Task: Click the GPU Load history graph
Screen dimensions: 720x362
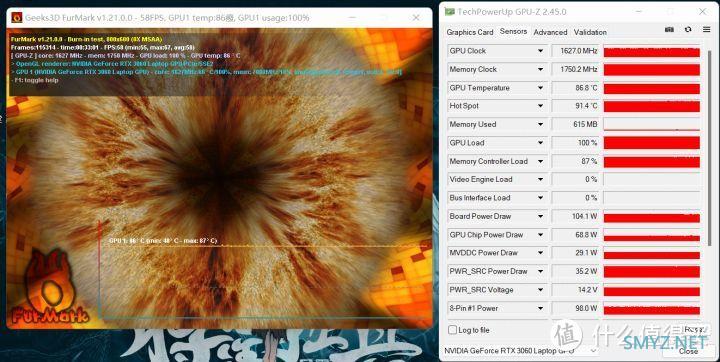Action: tap(652, 143)
